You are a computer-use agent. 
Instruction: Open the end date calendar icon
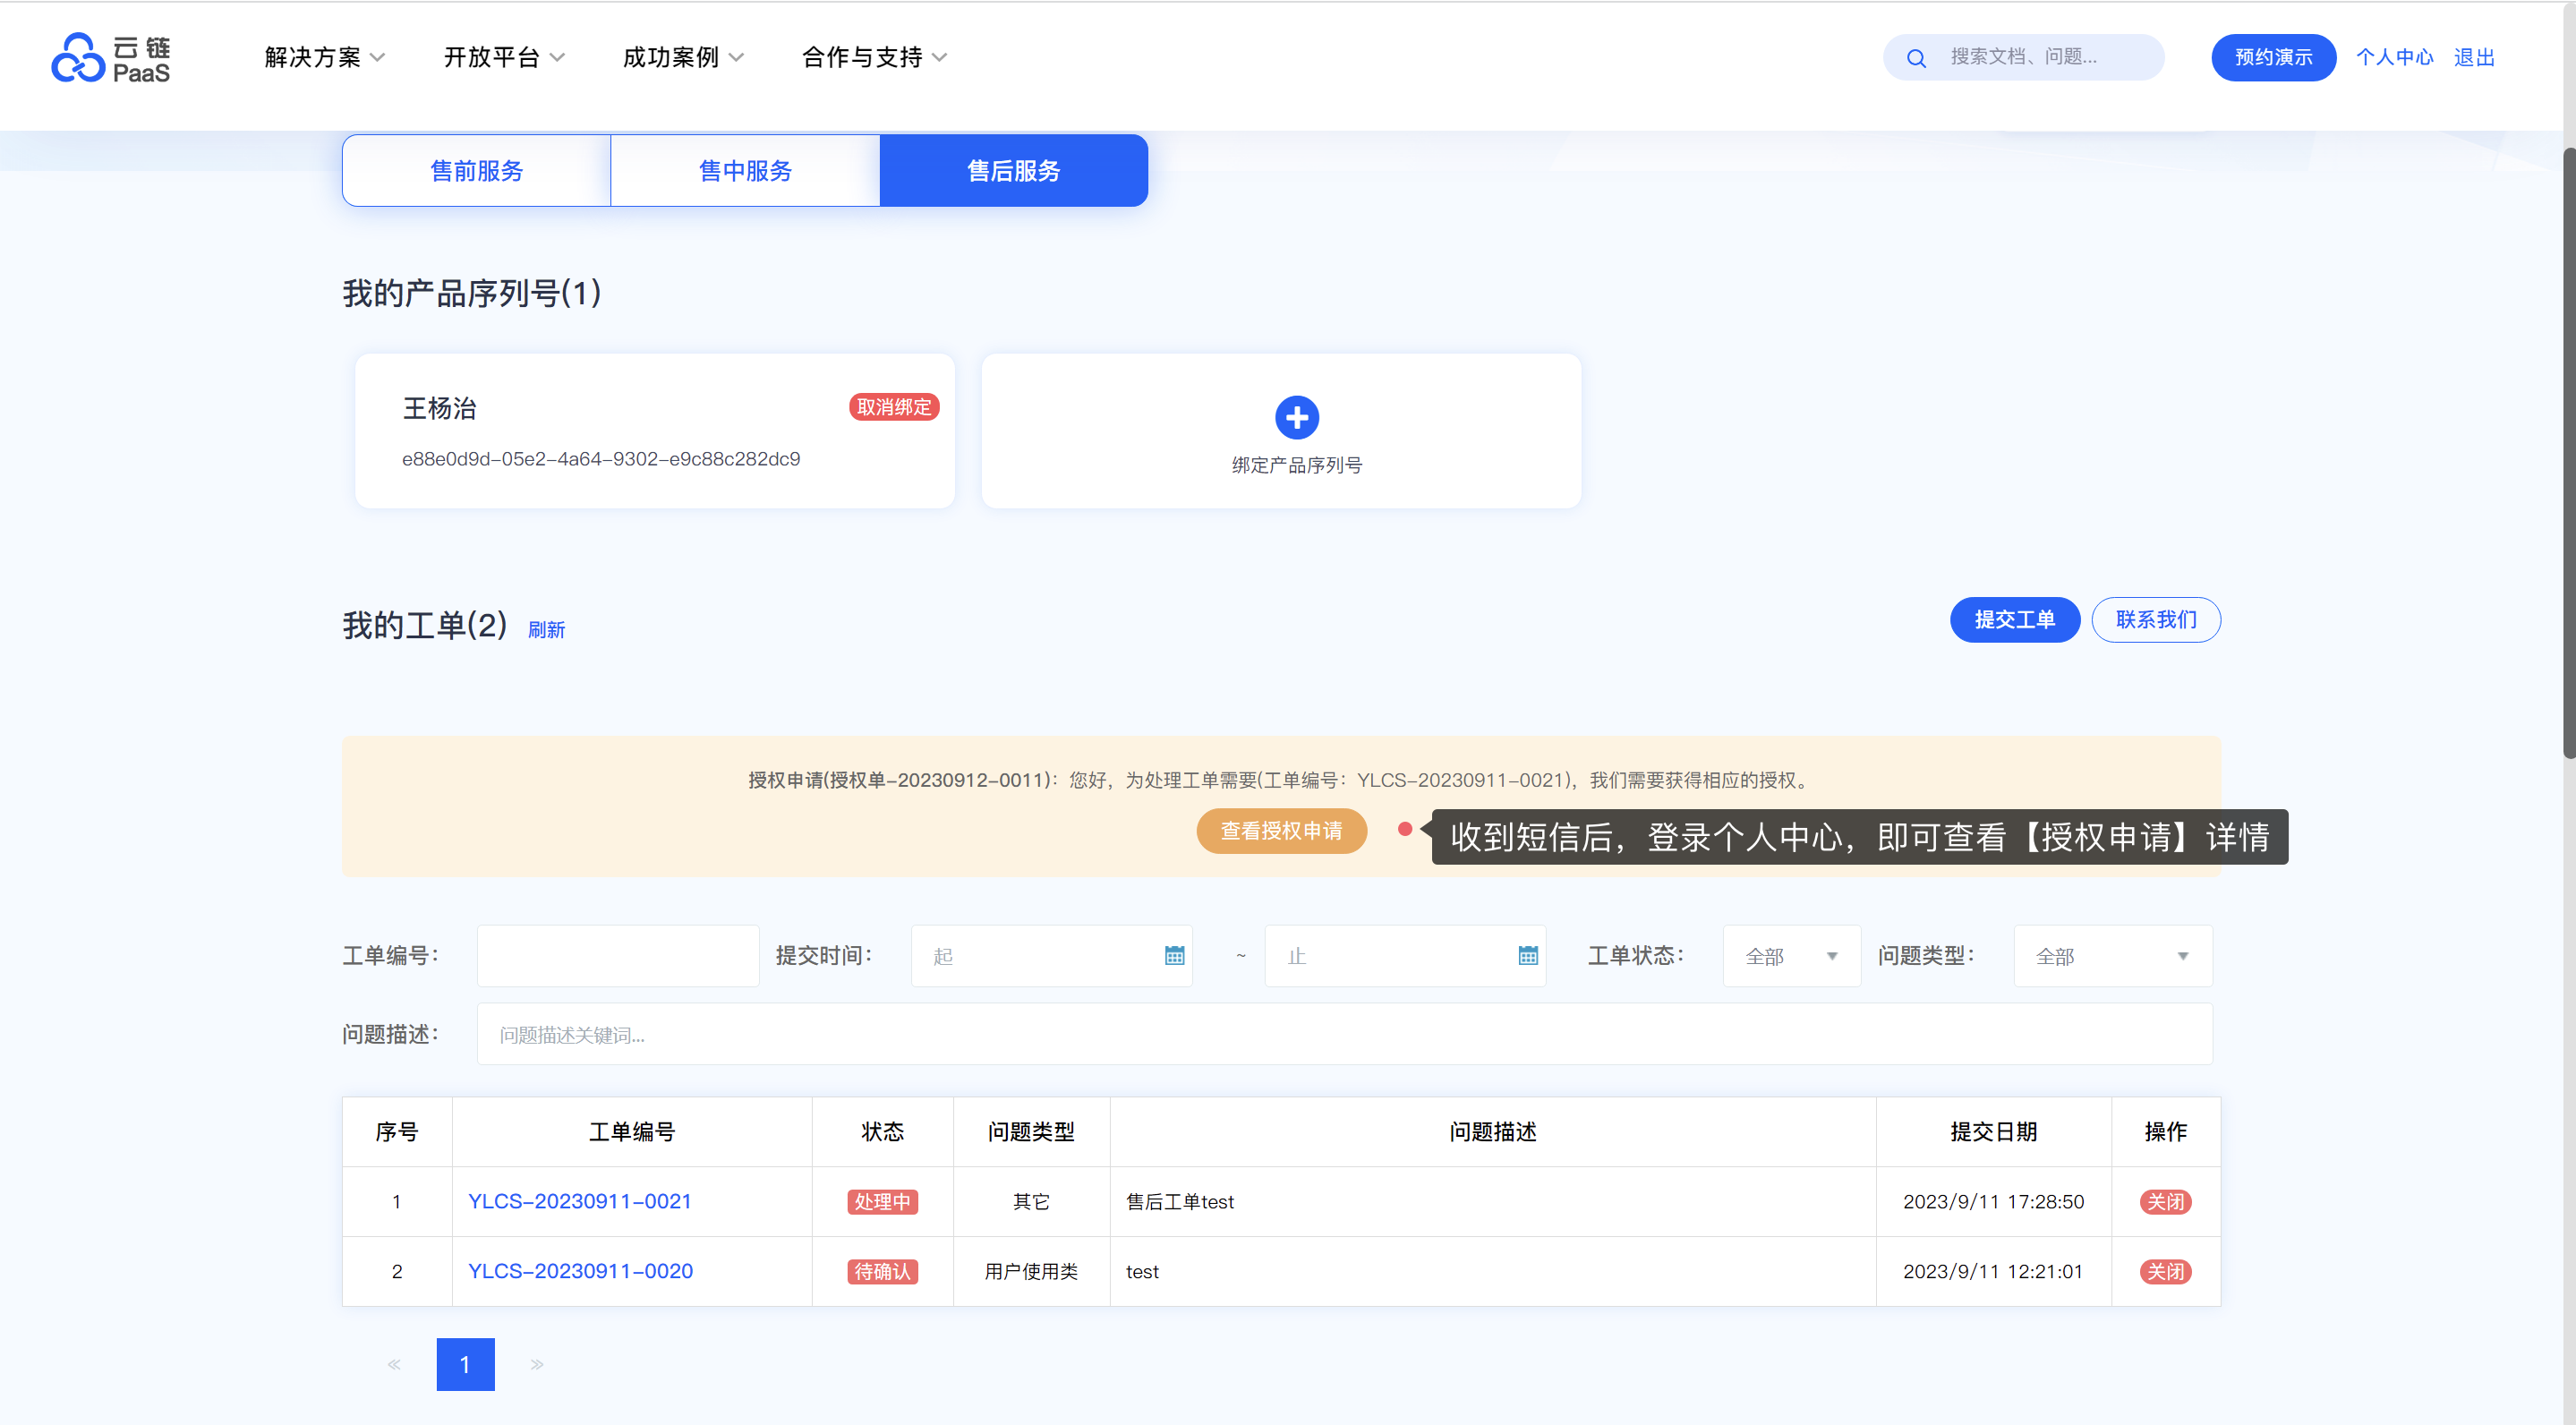point(1527,956)
